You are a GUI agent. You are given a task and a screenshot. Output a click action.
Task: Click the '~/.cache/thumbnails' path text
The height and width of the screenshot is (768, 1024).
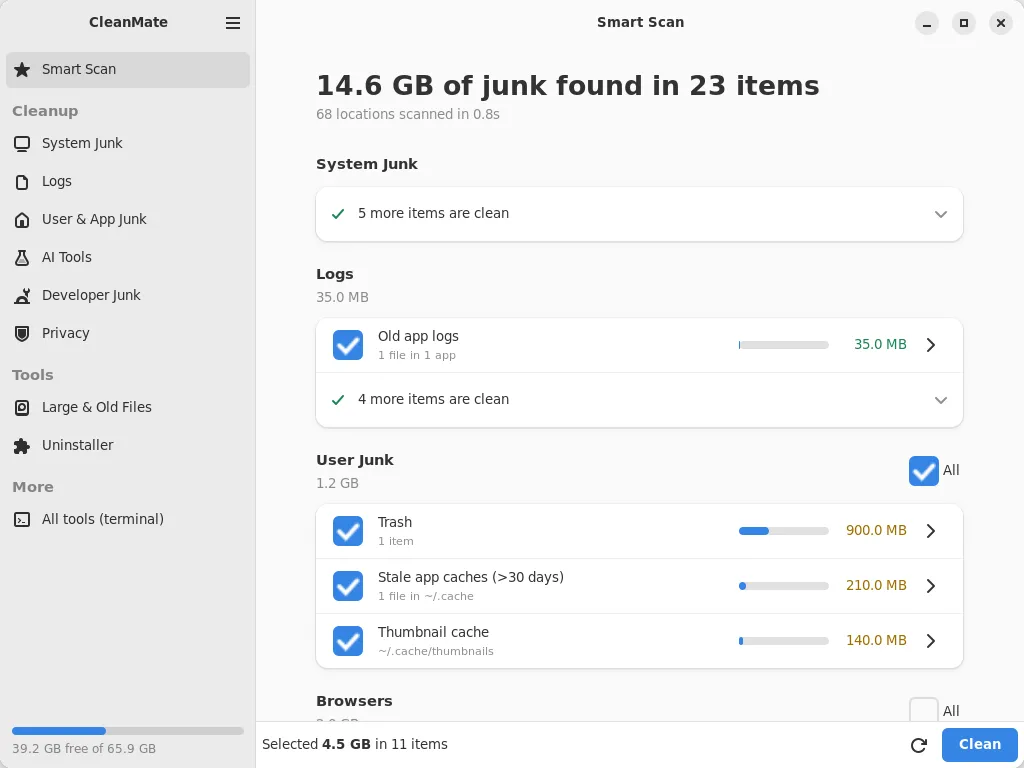pos(436,652)
